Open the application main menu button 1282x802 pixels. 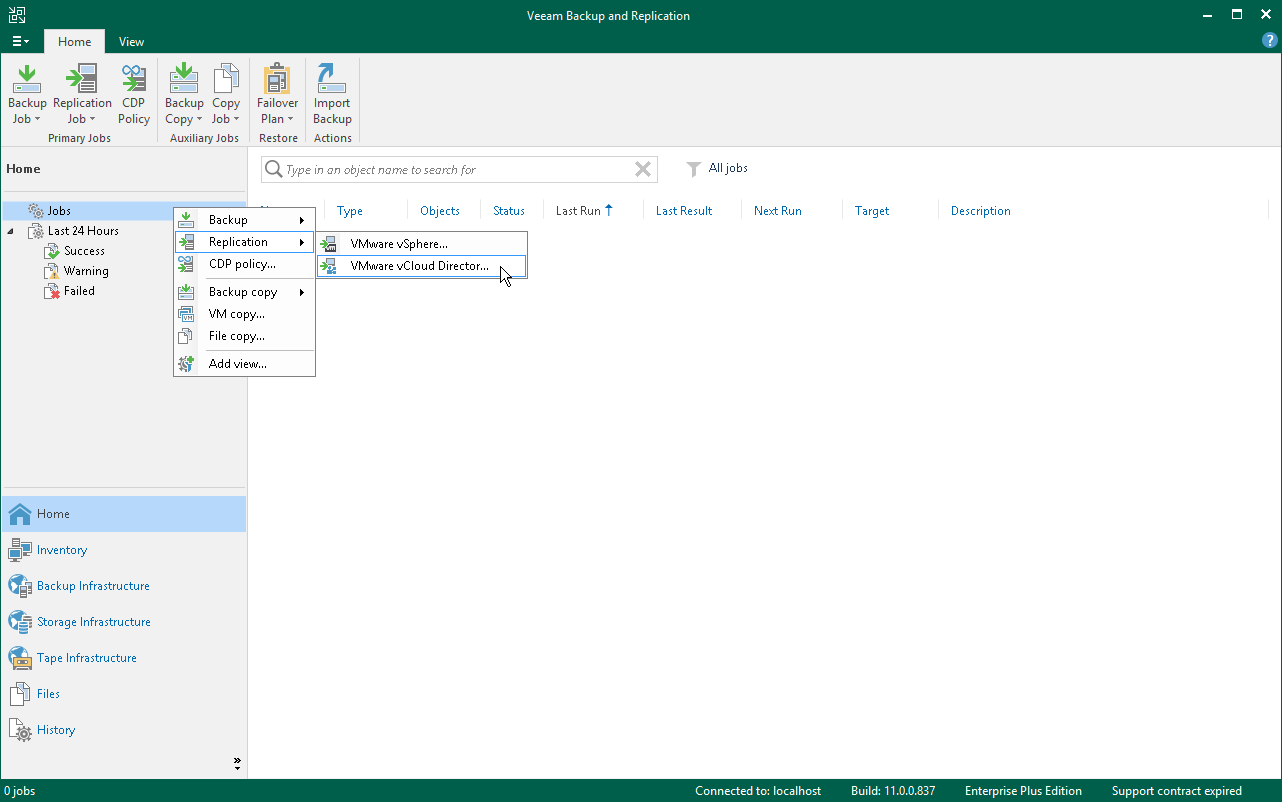pos(20,41)
